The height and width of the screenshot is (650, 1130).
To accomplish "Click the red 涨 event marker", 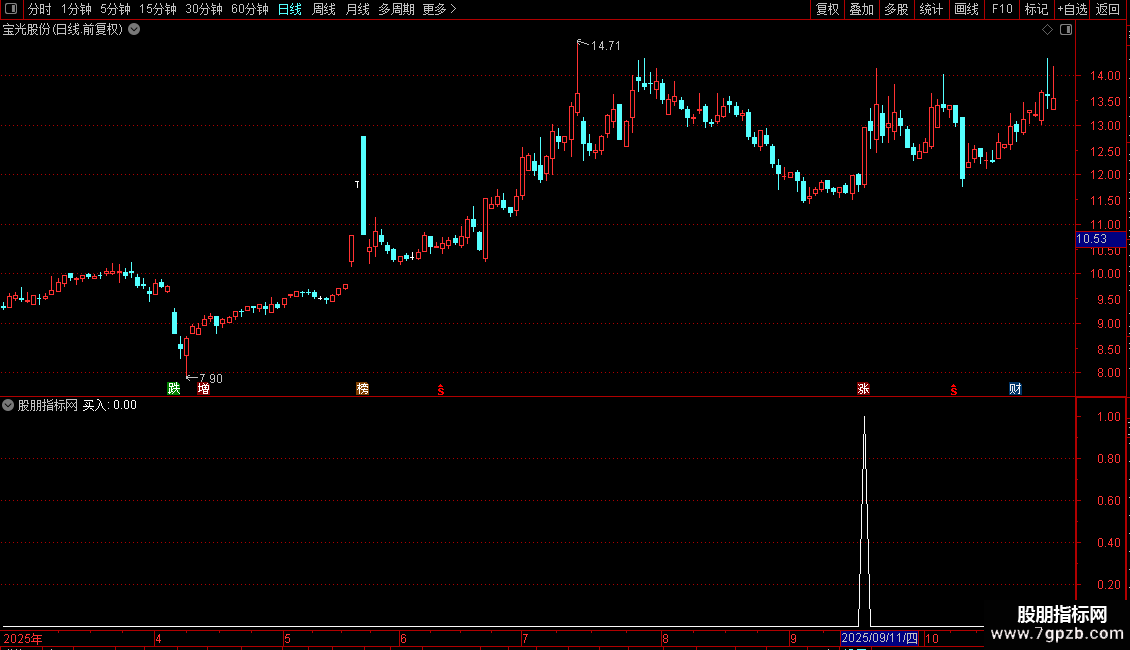I will click(x=863, y=388).
